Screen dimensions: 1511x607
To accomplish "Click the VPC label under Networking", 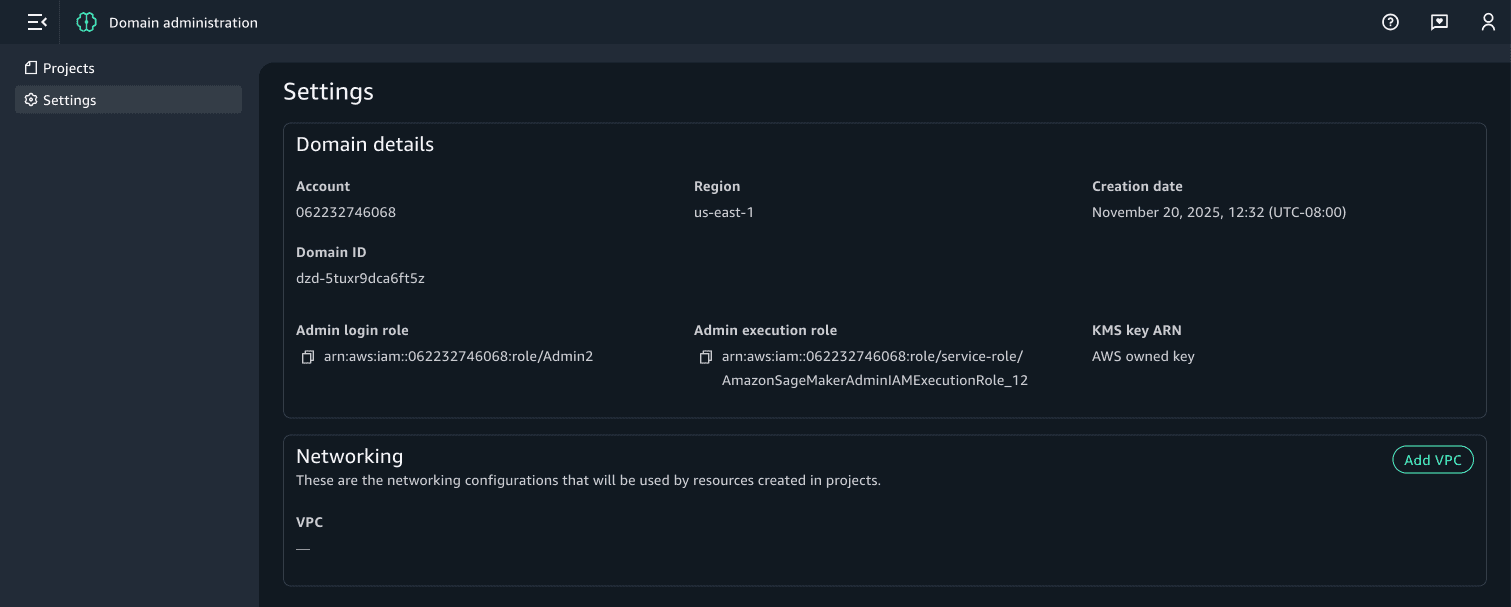I will 309,522.
